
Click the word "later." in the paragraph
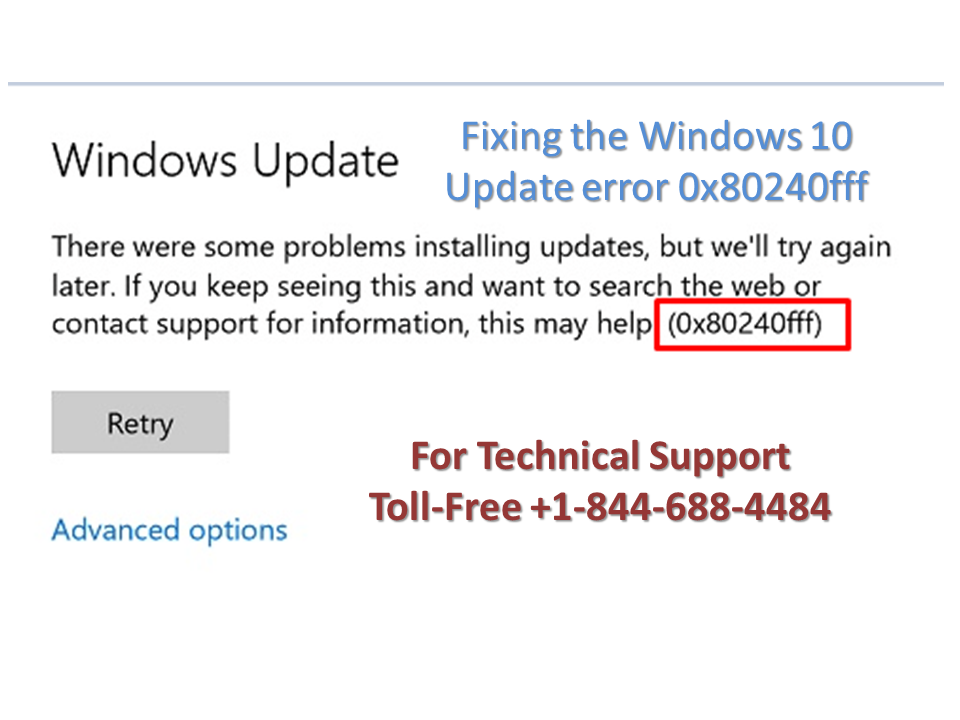click(x=84, y=286)
